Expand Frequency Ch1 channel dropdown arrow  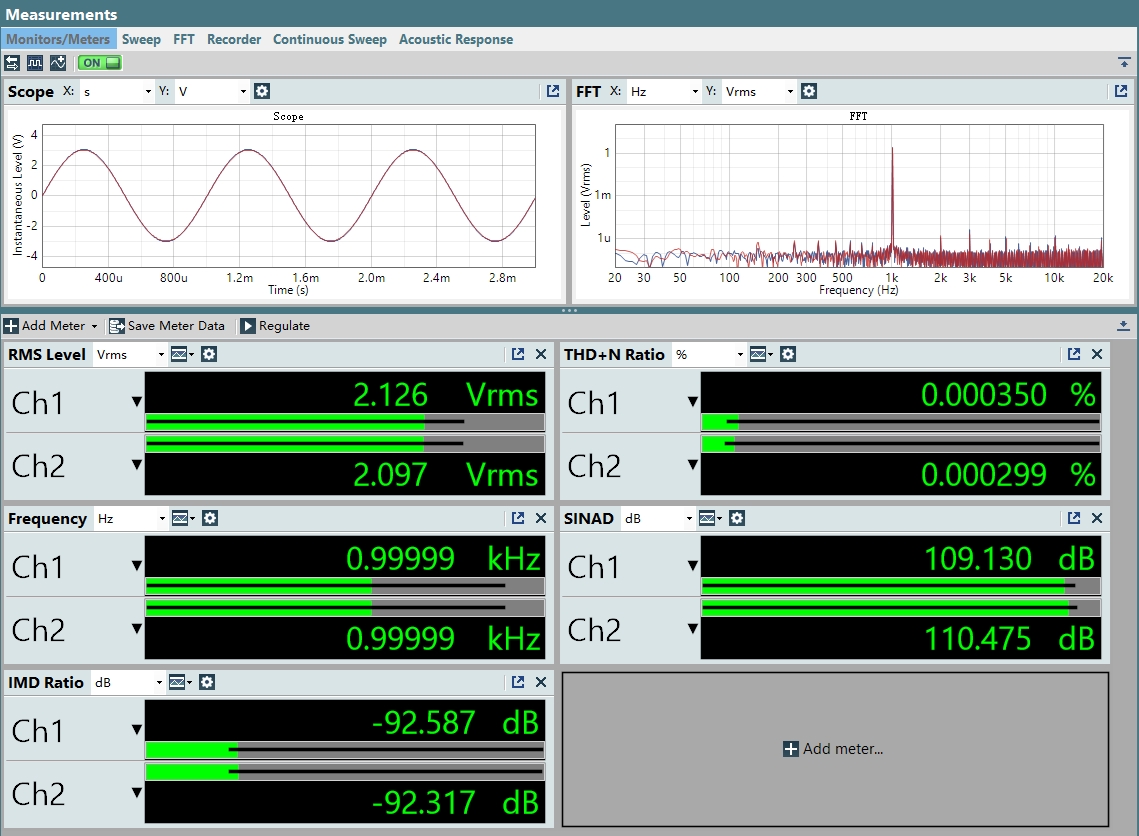click(x=136, y=565)
